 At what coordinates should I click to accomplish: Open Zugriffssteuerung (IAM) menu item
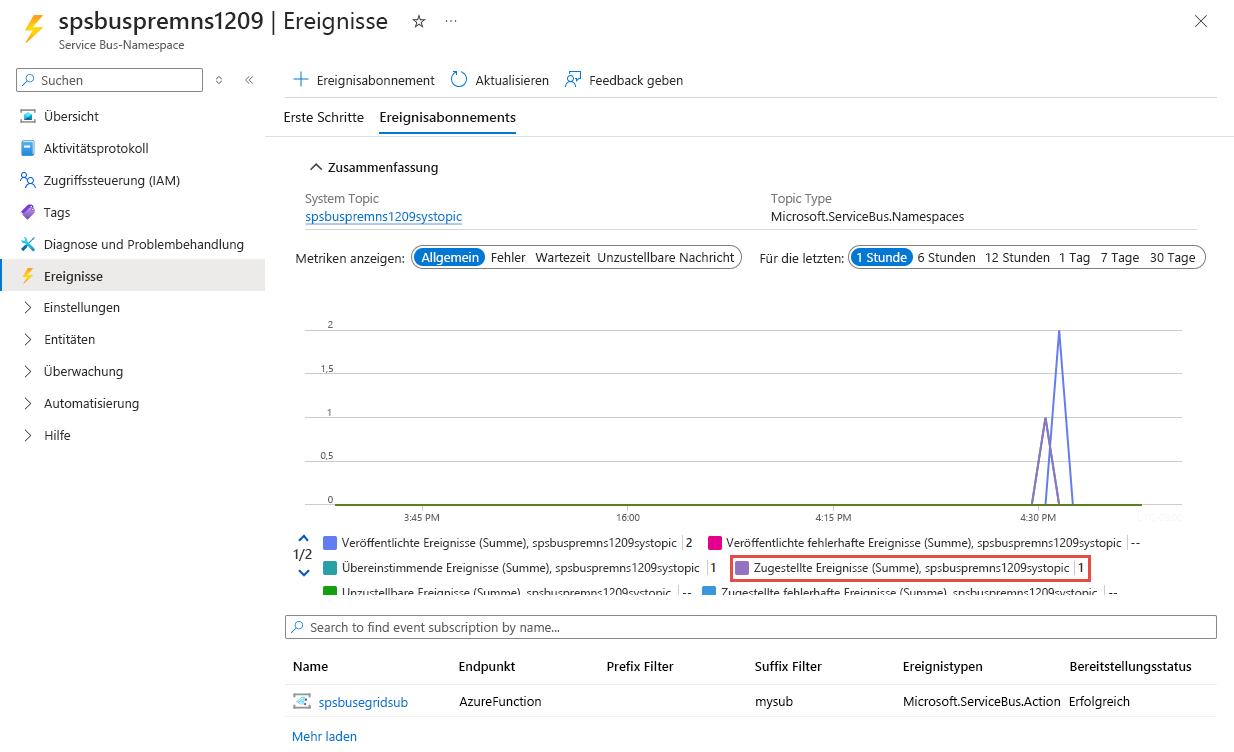pyautogui.click(x=112, y=180)
